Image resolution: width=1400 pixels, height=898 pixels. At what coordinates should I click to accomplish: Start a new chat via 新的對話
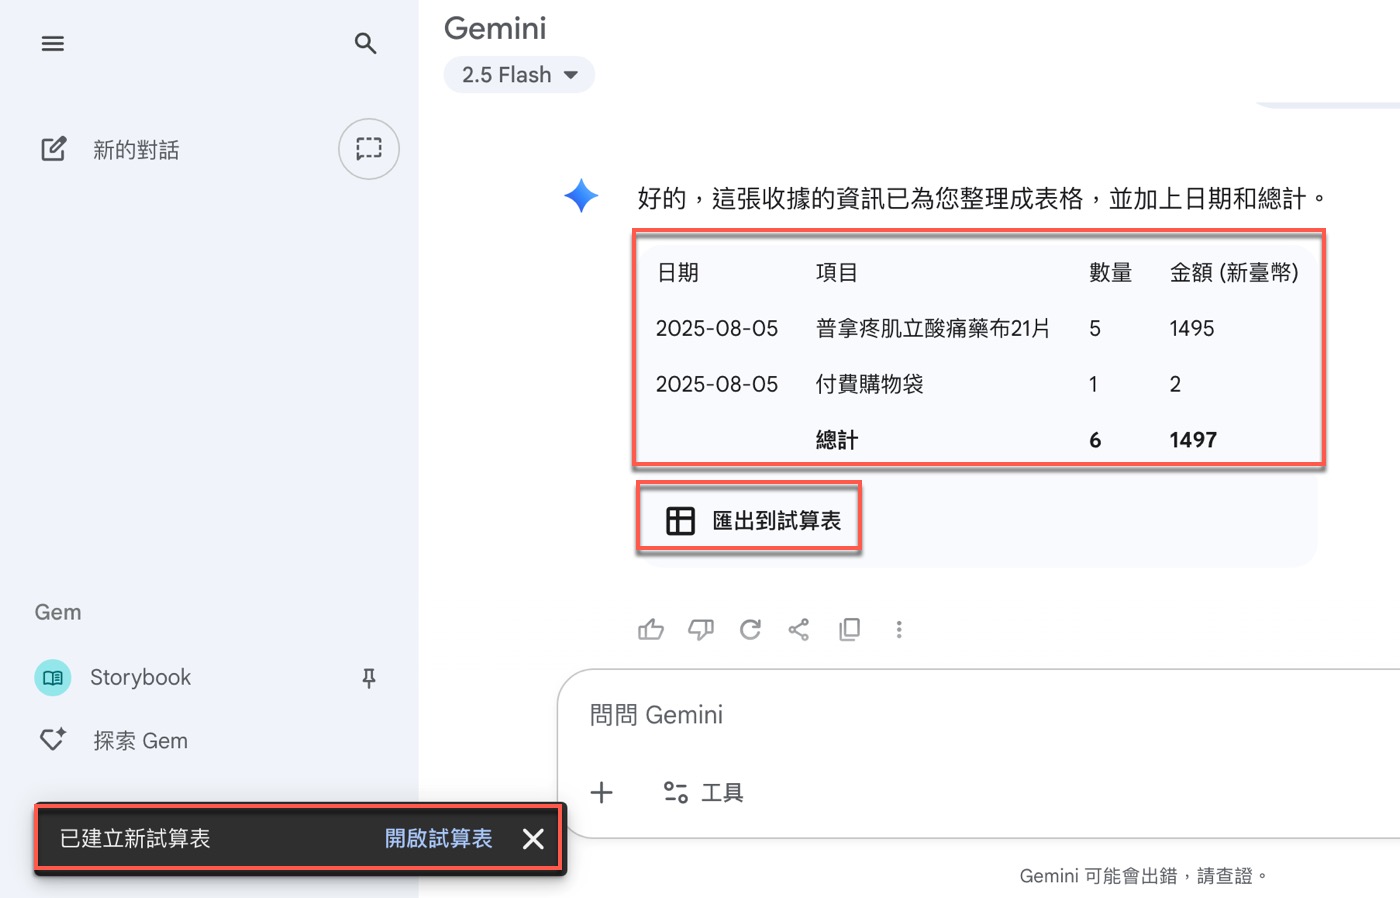[x=110, y=150]
